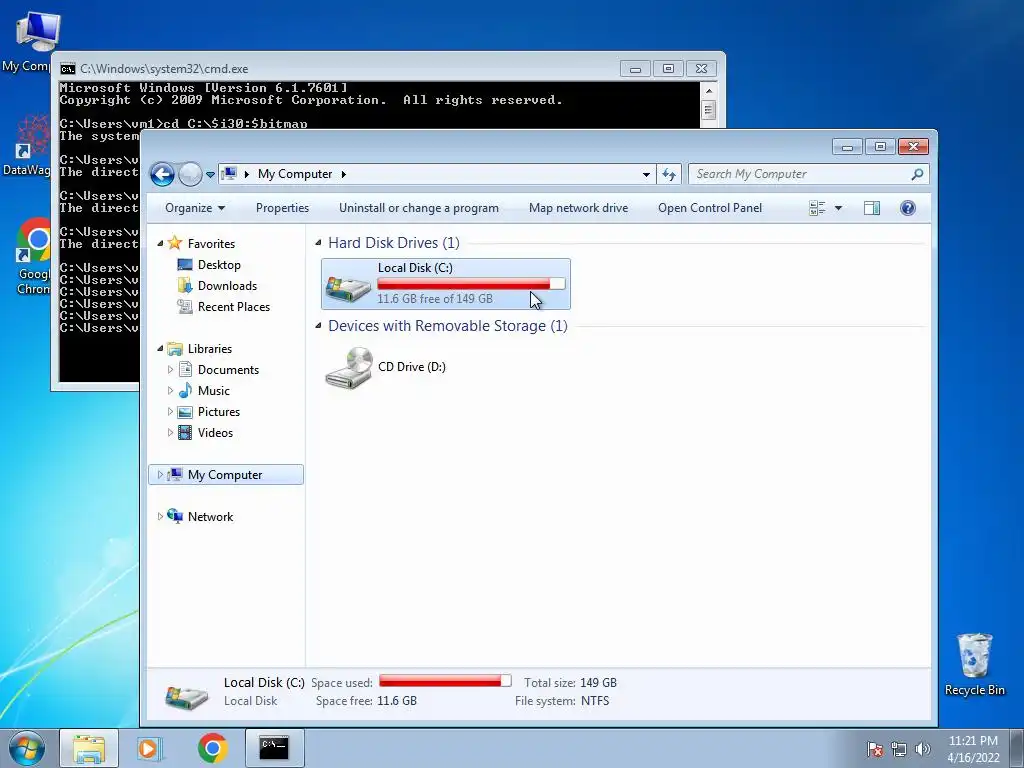Screen dimensions: 1024x768
Task: Click the Search My Computer field
Action: [808, 174]
